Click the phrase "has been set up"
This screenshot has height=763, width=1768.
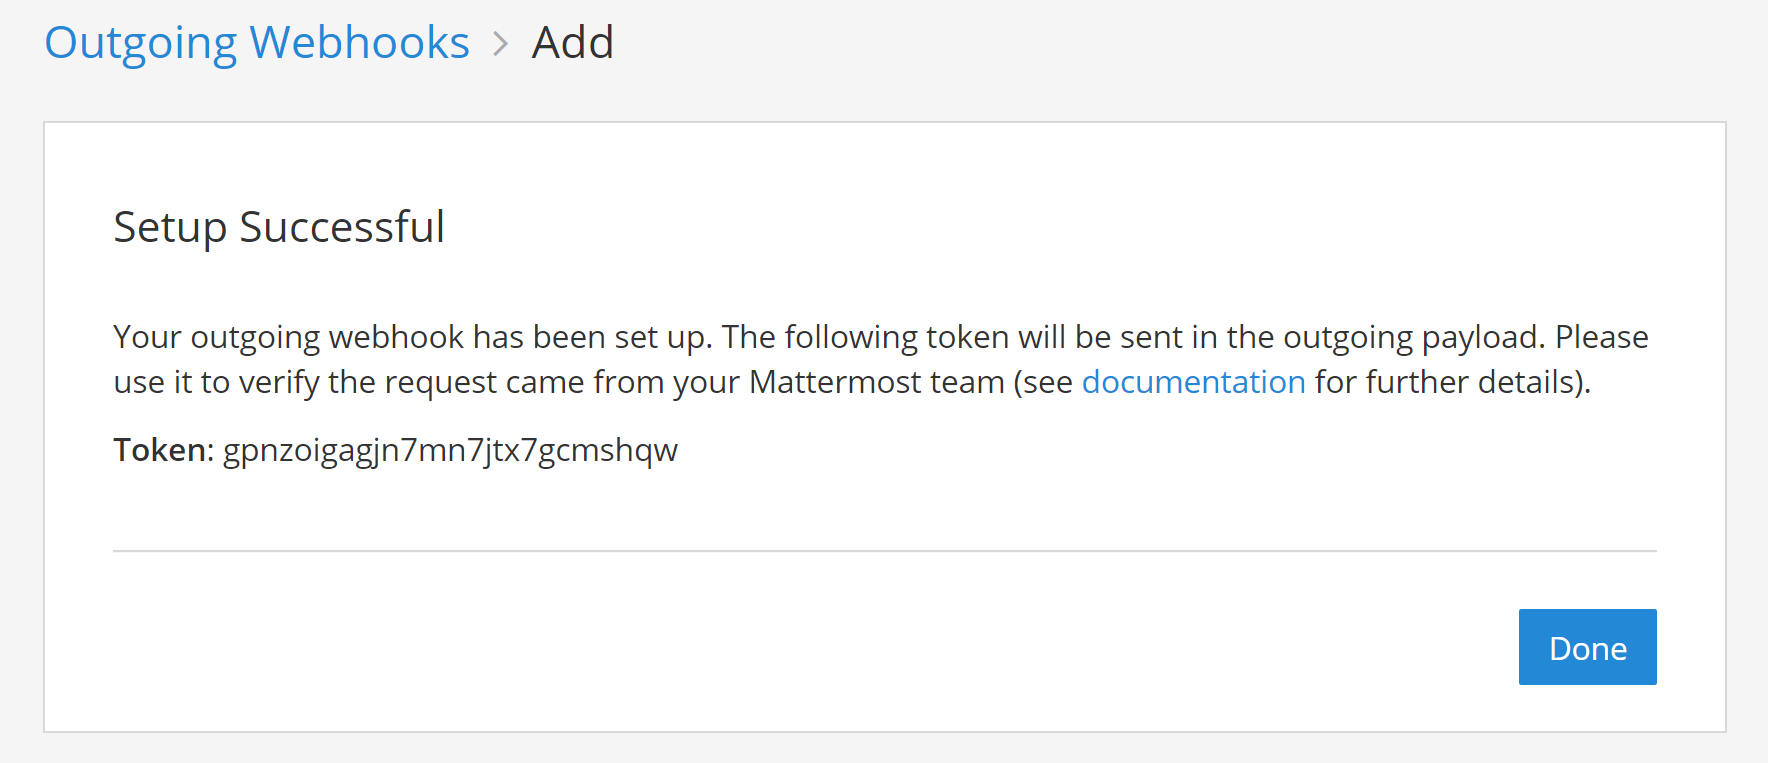[591, 337]
